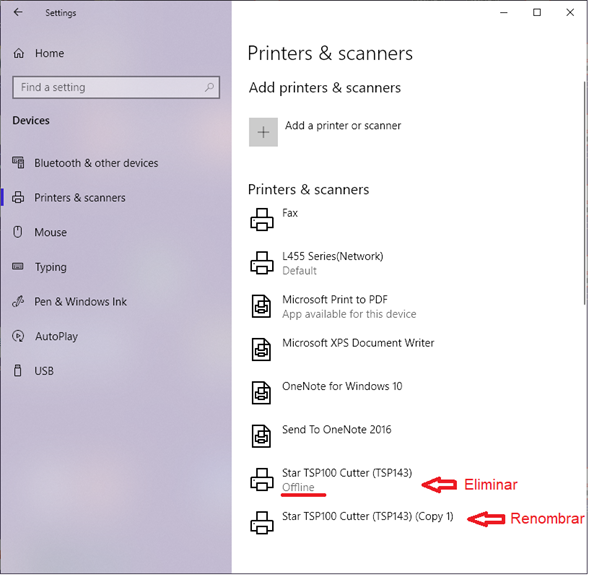Click the AutoPlay sidebar icon
This screenshot has height=577, width=589.
click(x=18, y=336)
